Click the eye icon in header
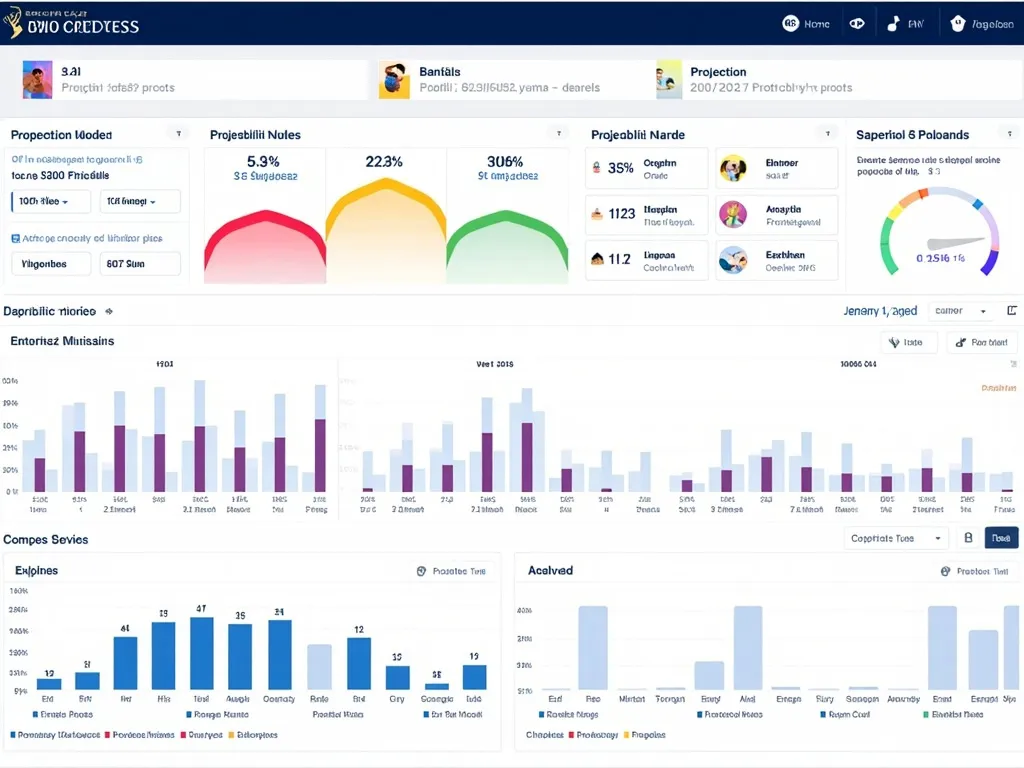 pos(857,24)
